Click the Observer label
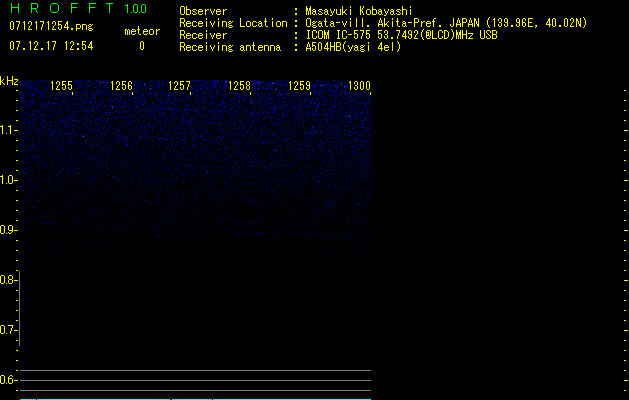The height and width of the screenshot is (400, 629). click(203, 11)
